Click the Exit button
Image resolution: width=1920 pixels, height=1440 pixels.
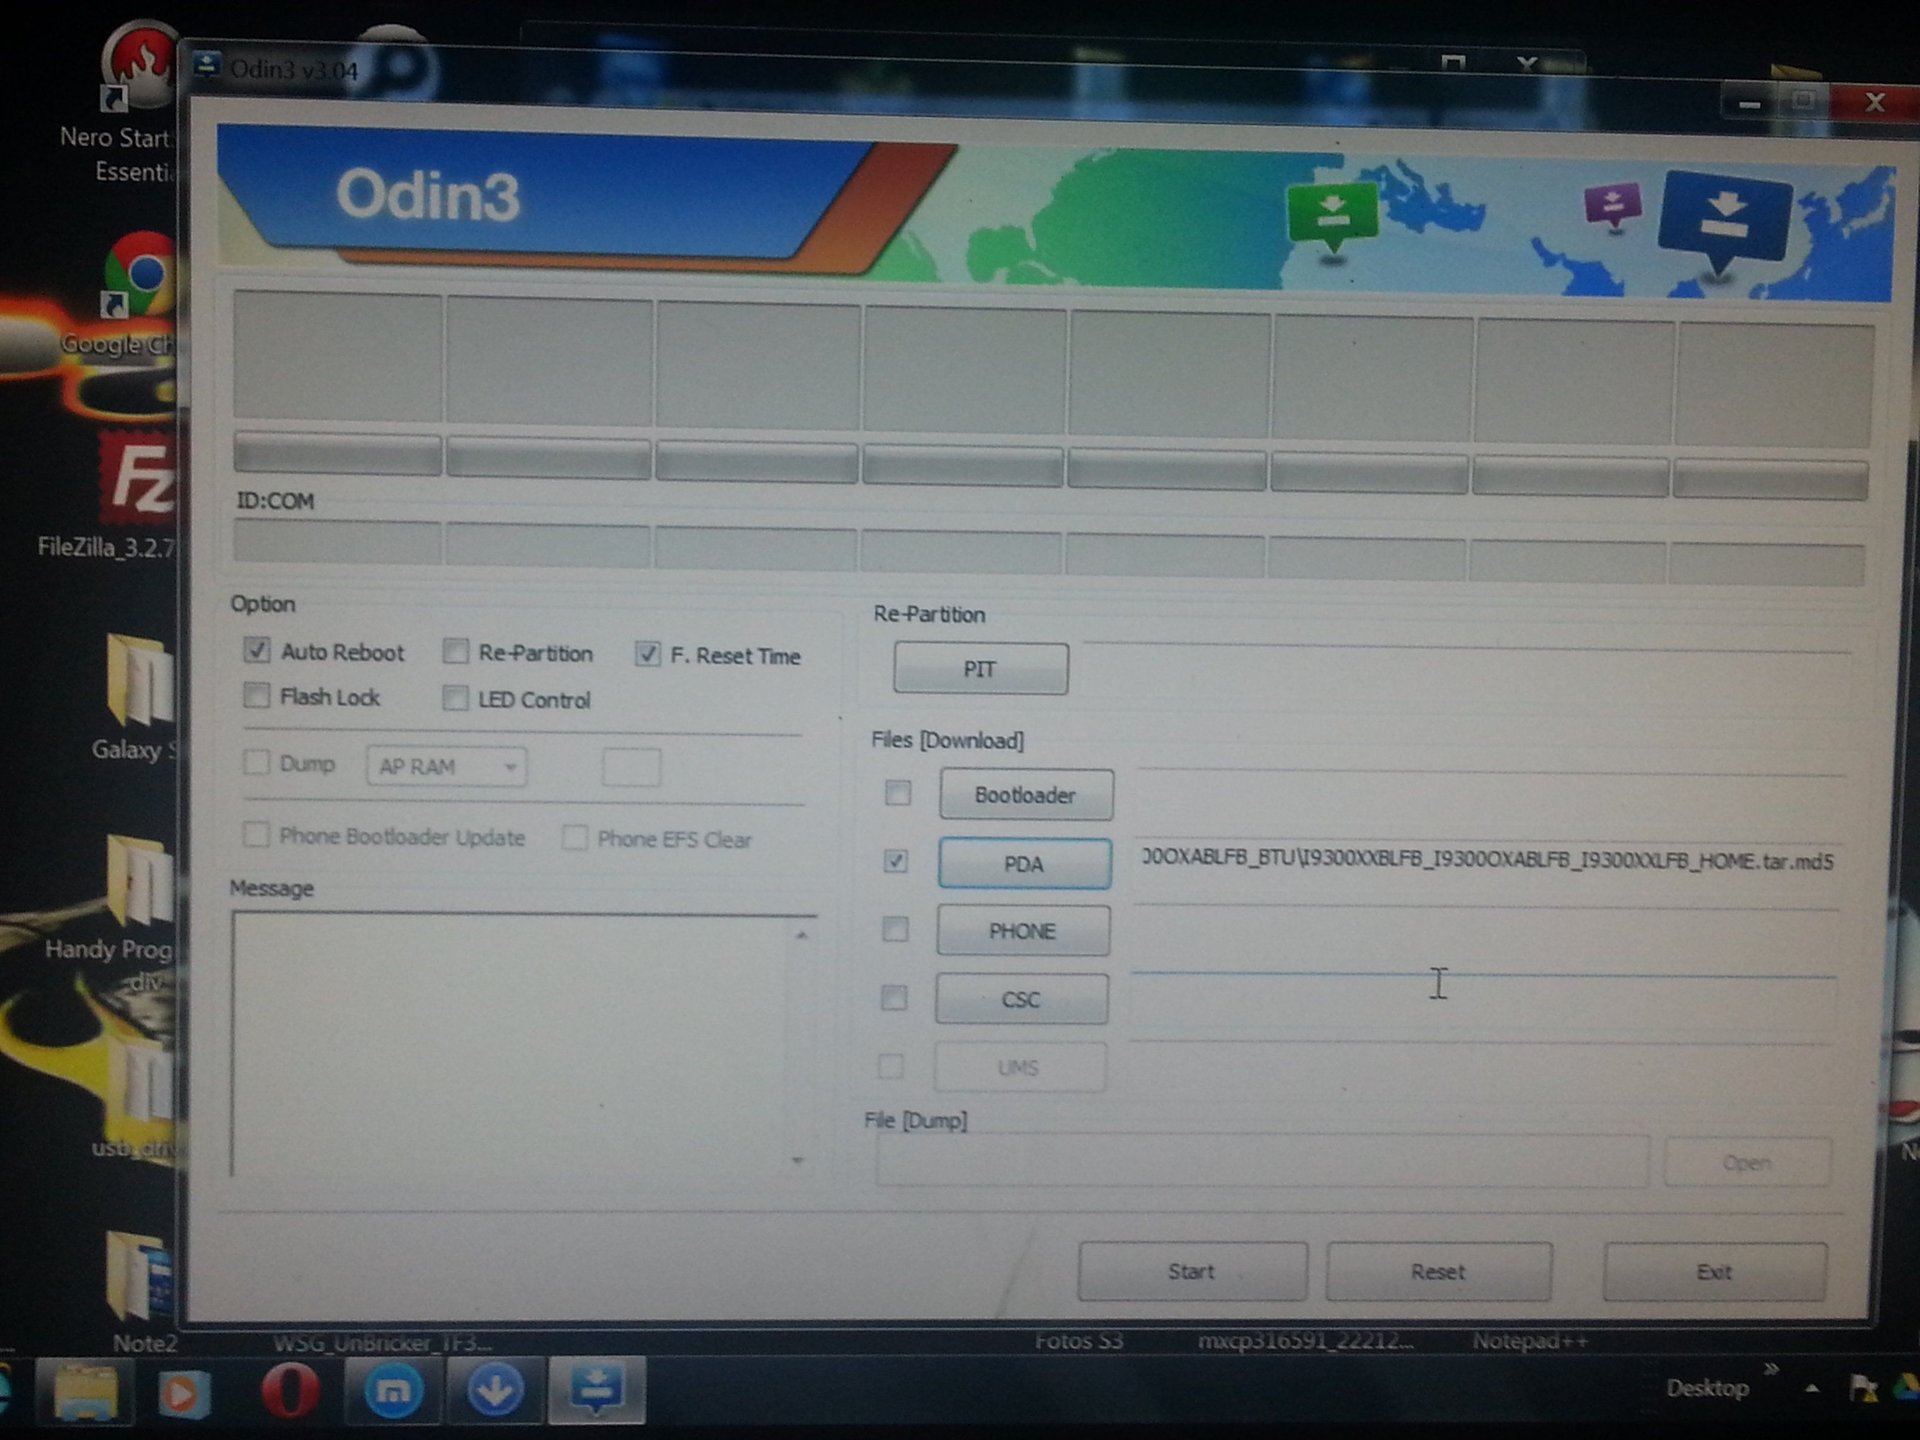pyautogui.click(x=1714, y=1272)
